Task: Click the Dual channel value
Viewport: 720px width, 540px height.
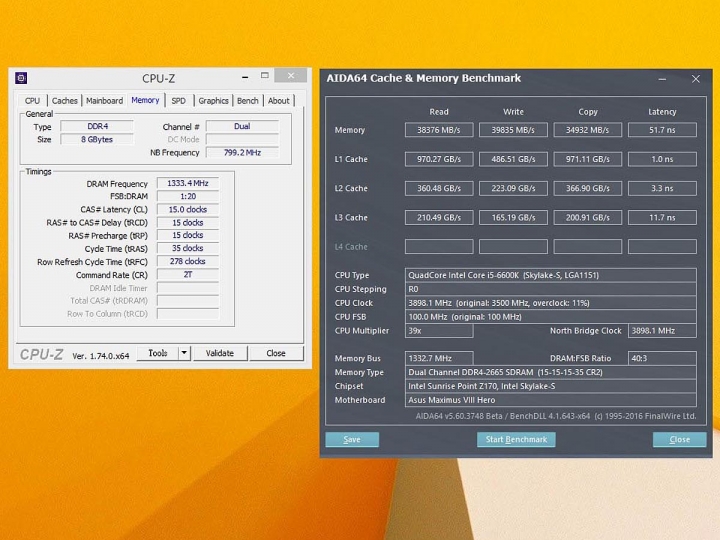Action: point(242,126)
